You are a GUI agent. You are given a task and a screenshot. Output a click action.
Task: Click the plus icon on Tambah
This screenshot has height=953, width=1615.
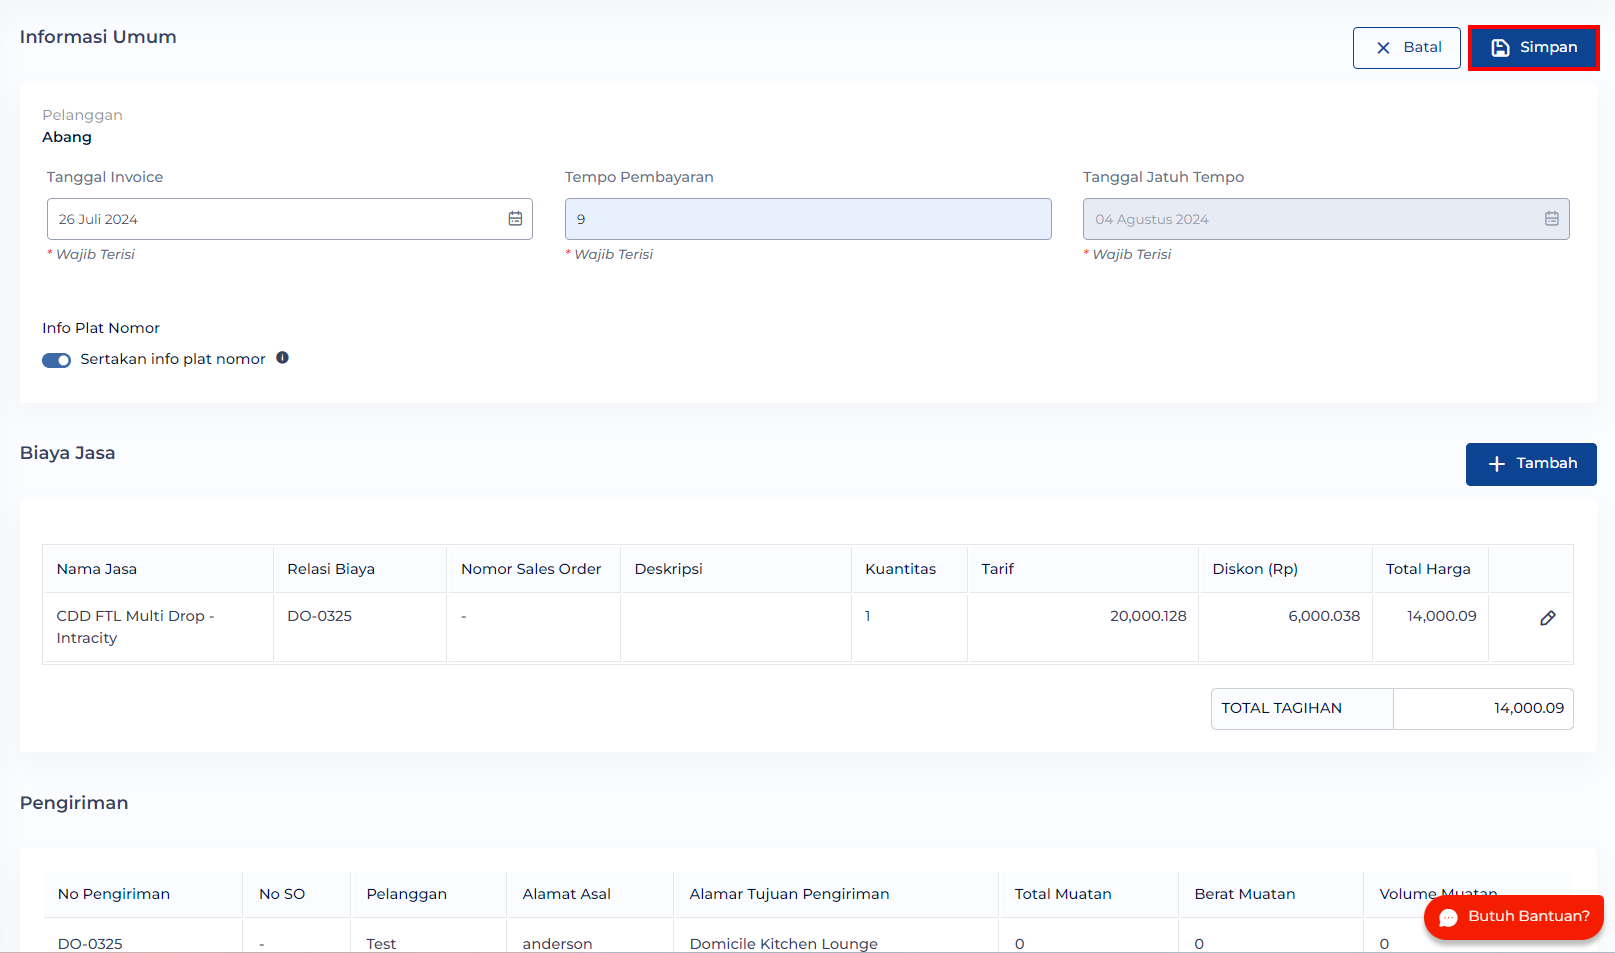pos(1496,464)
